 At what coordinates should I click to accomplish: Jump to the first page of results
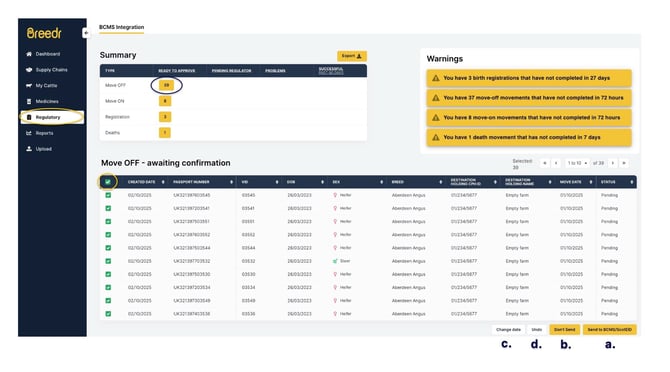pos(544,163)
